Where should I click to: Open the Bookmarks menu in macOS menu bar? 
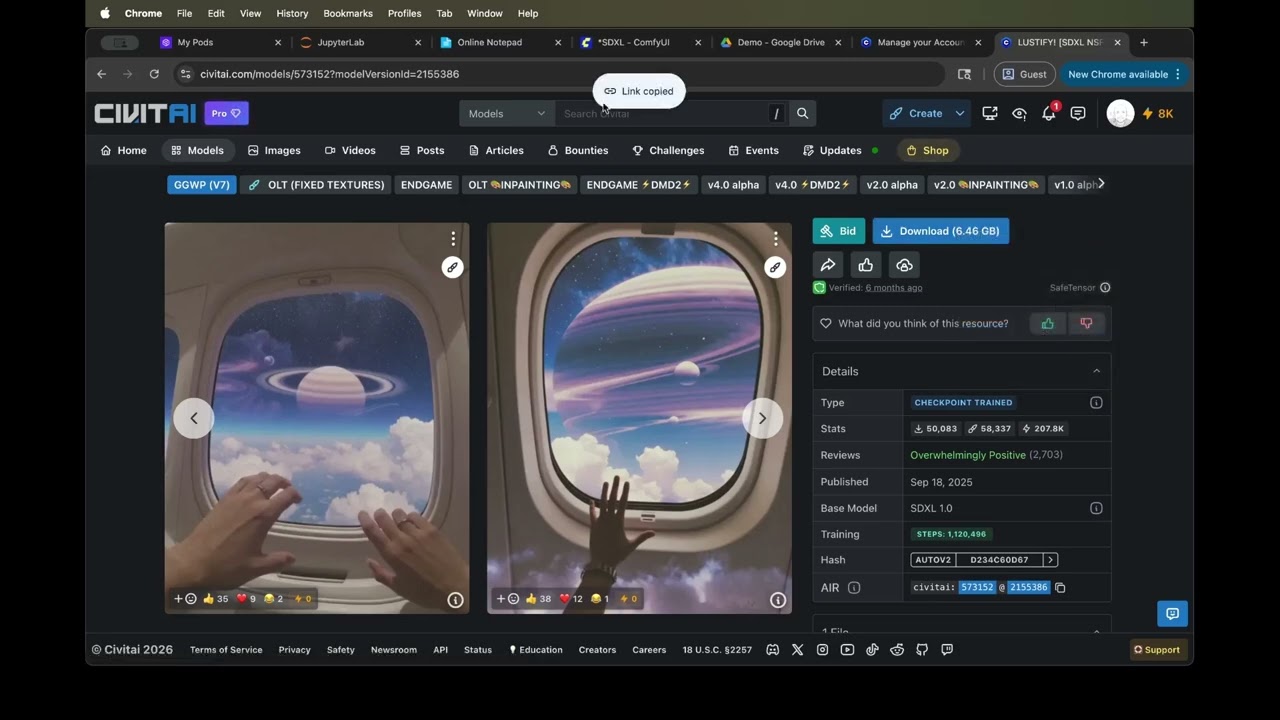click(348, 13)
